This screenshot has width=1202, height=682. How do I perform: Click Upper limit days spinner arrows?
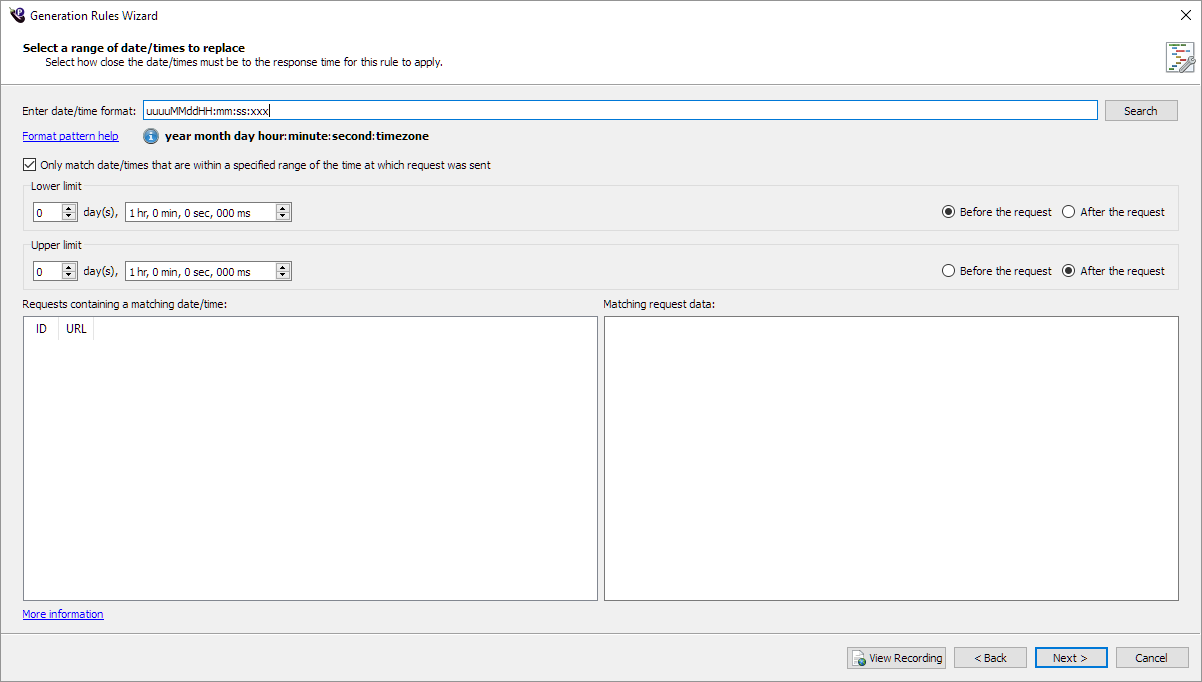click(69, 271)
